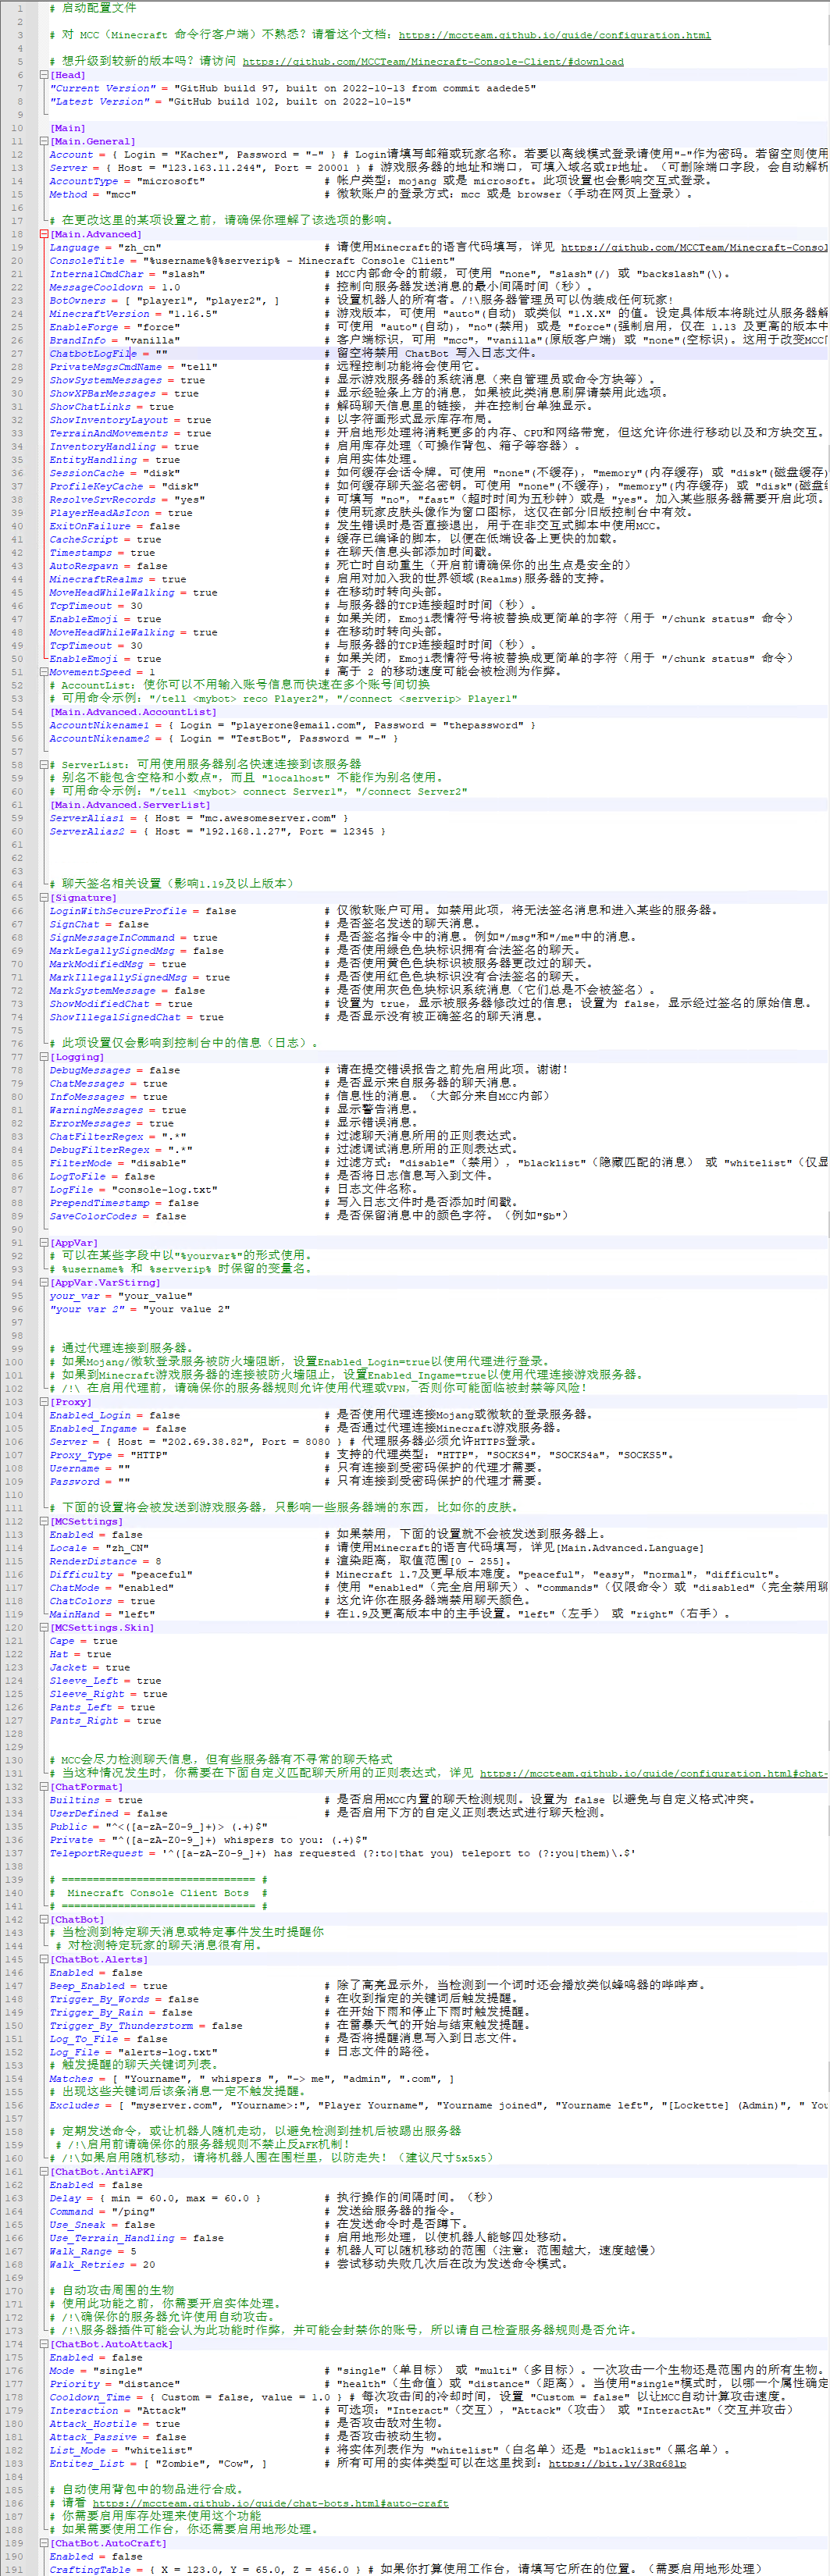The height and width of the screenshot is (2576, 830).
Task: Click the Use_Terrain_Handling key
Action: [x=112, y=2238]
